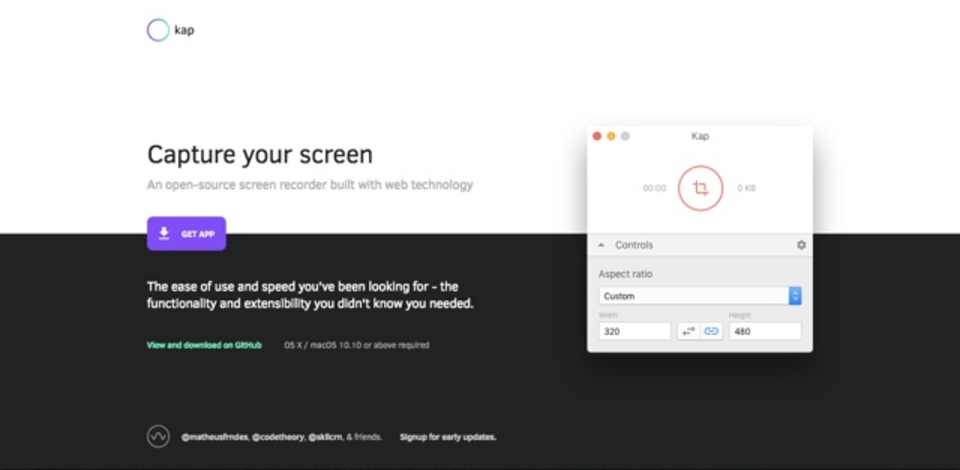Click the crop record button in Kap window
The height and width of the screenshot is (470, 960).
pyautogui.click(x=700, y=188)
